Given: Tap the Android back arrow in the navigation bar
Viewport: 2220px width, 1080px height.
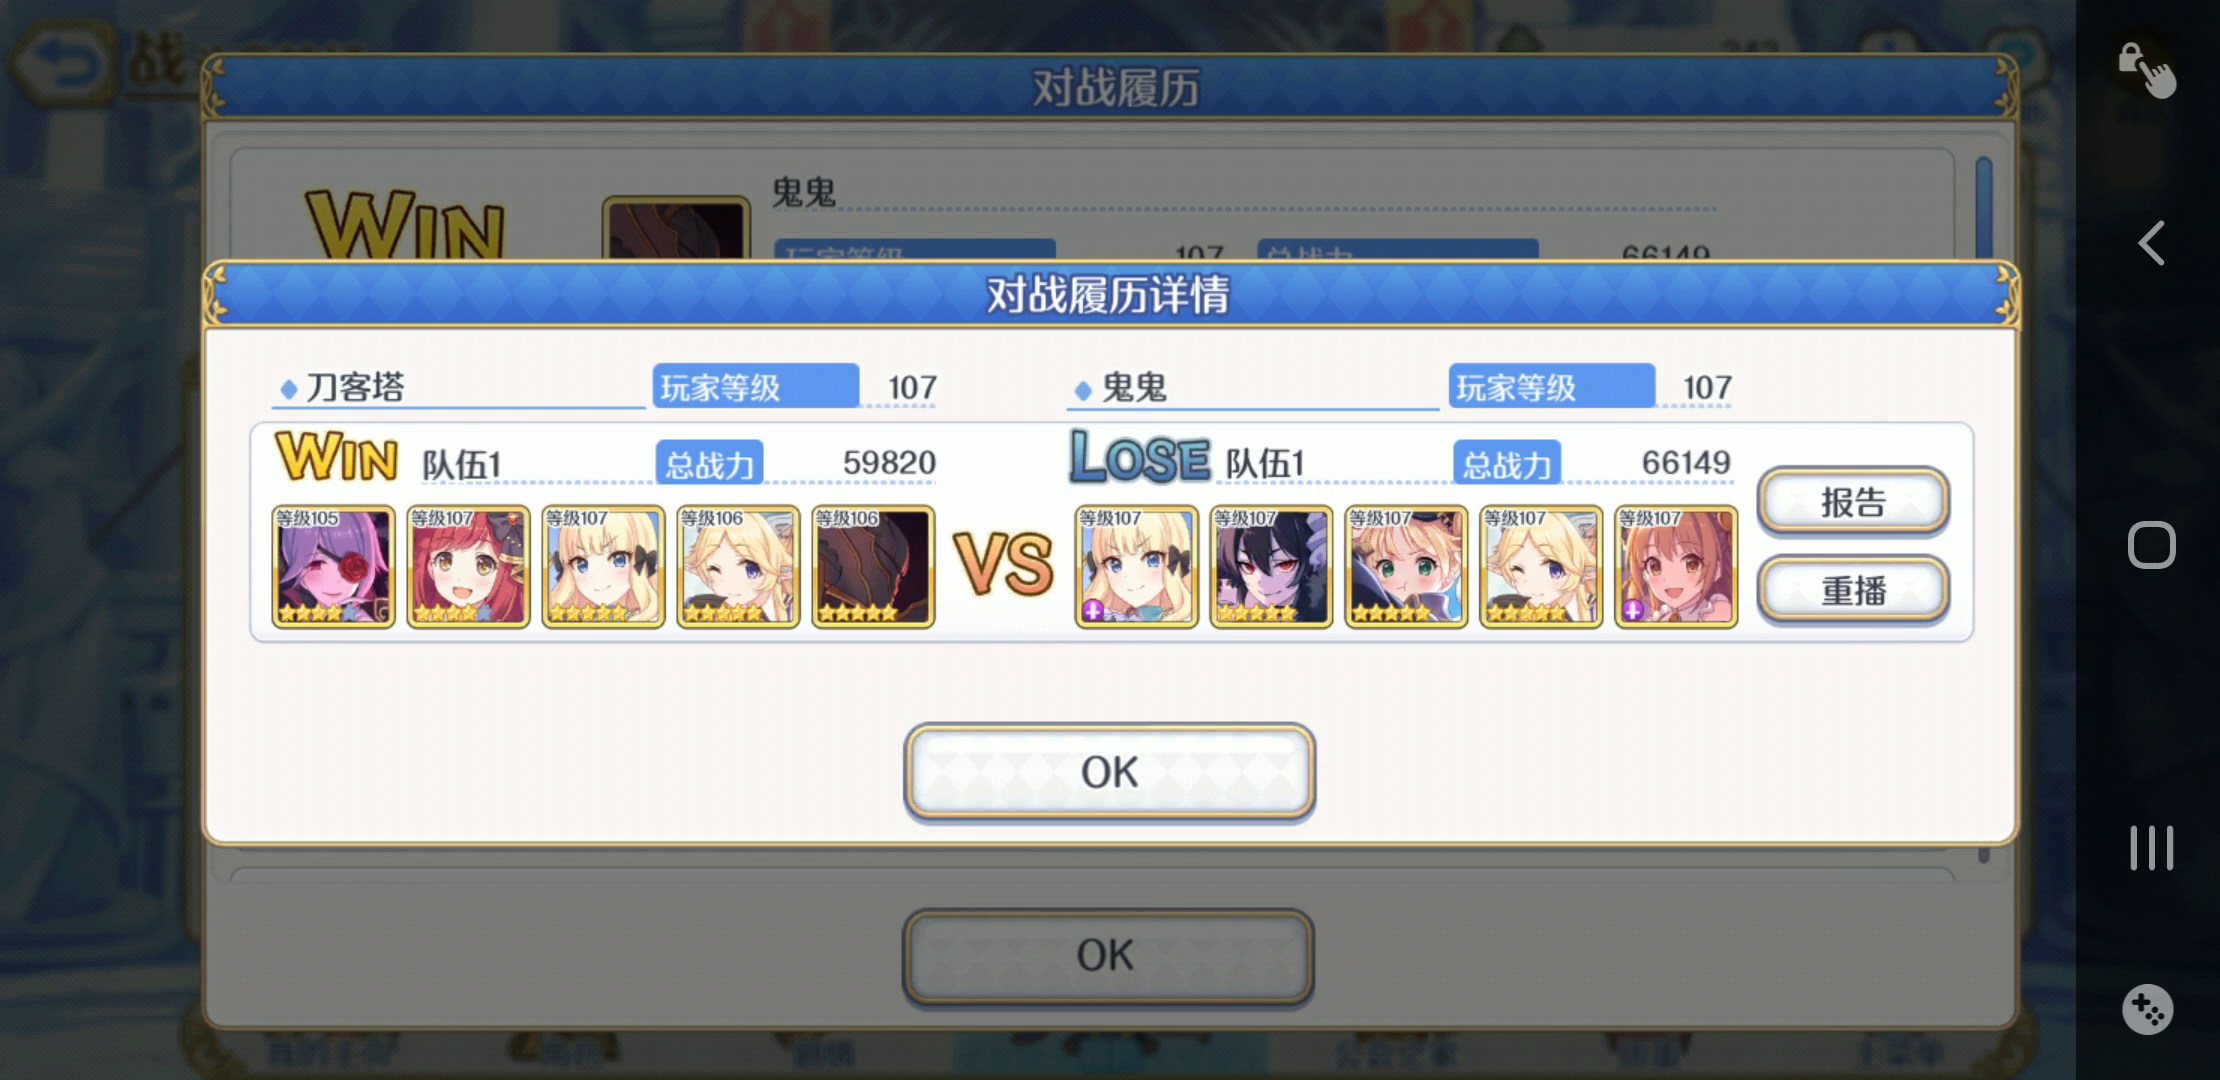Looking at the screenshot, I should click(x=2152, y=243).
